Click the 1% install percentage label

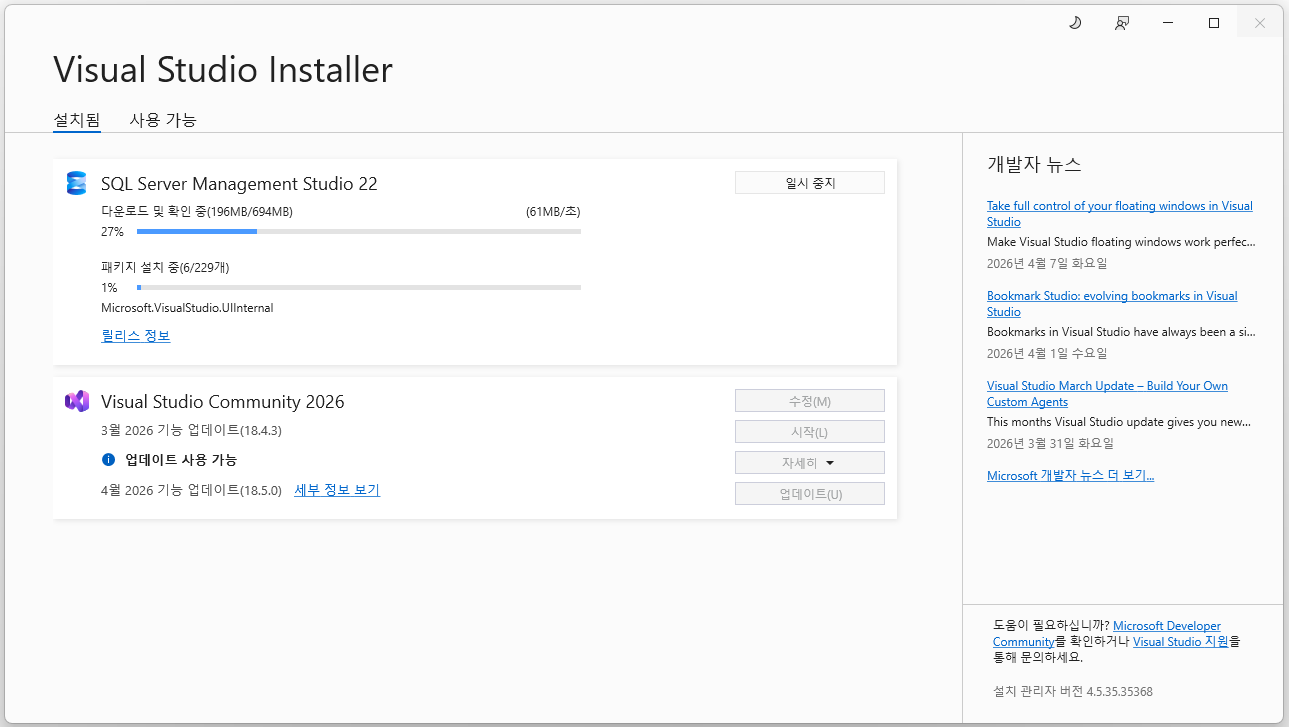tap(109, 288)
